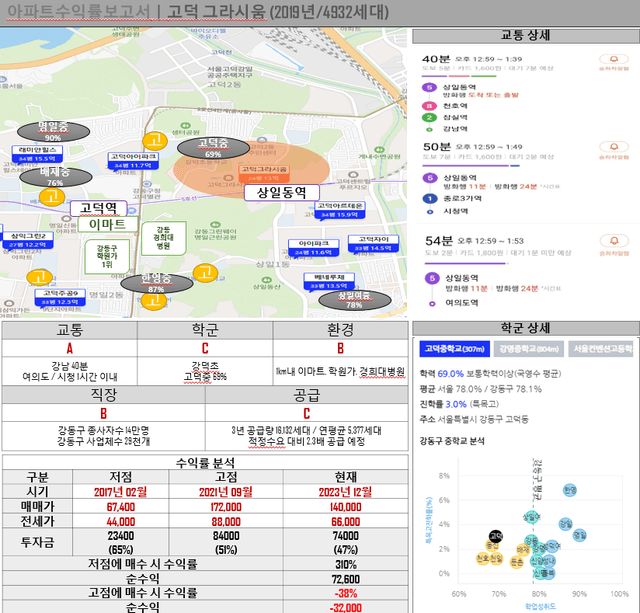
Task: Click the 강동구 학원가 1위 label box
Action: [x=107, y=256]
